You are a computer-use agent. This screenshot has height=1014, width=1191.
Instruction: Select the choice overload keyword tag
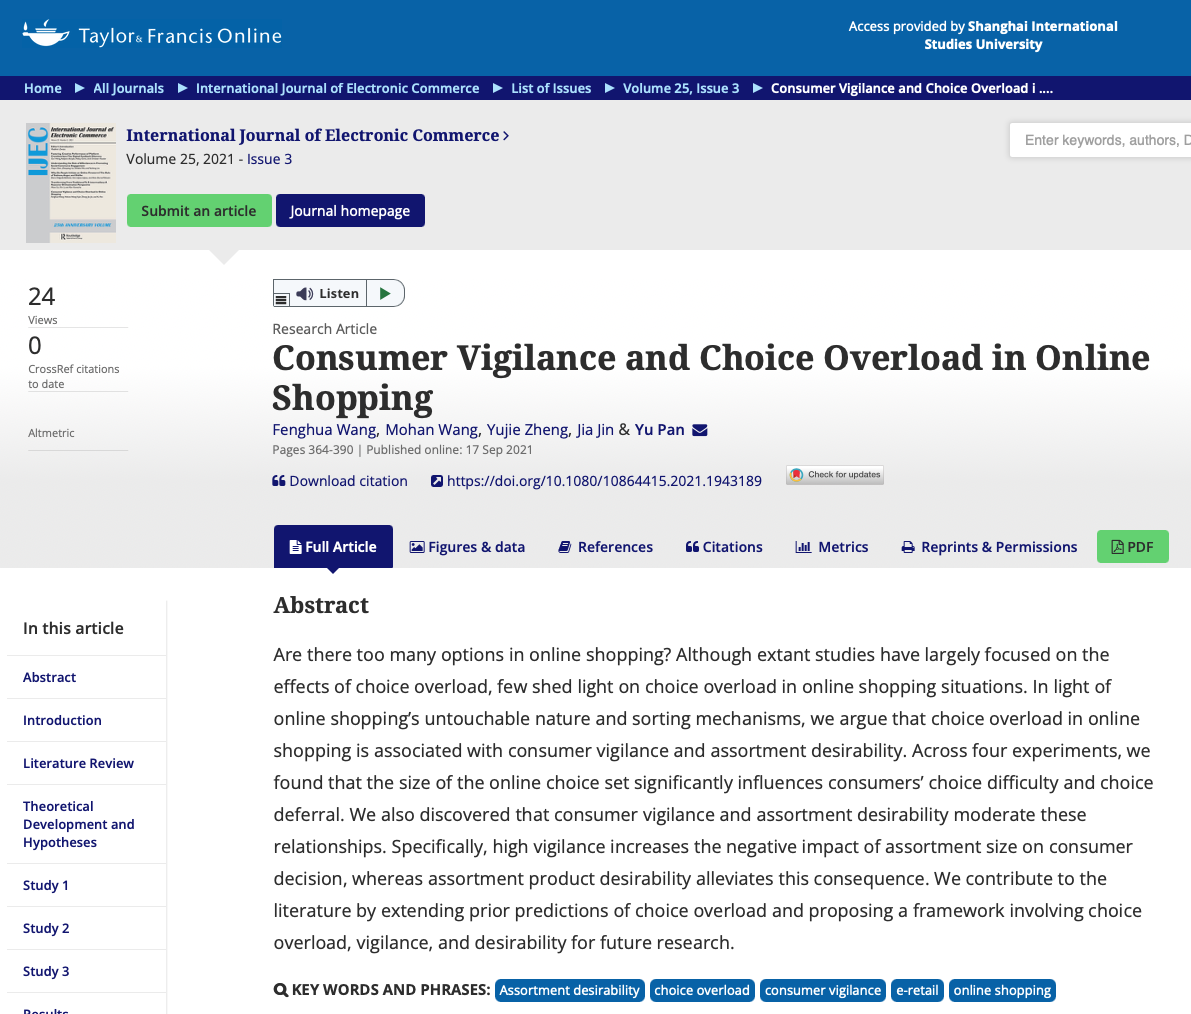point(702,990)
